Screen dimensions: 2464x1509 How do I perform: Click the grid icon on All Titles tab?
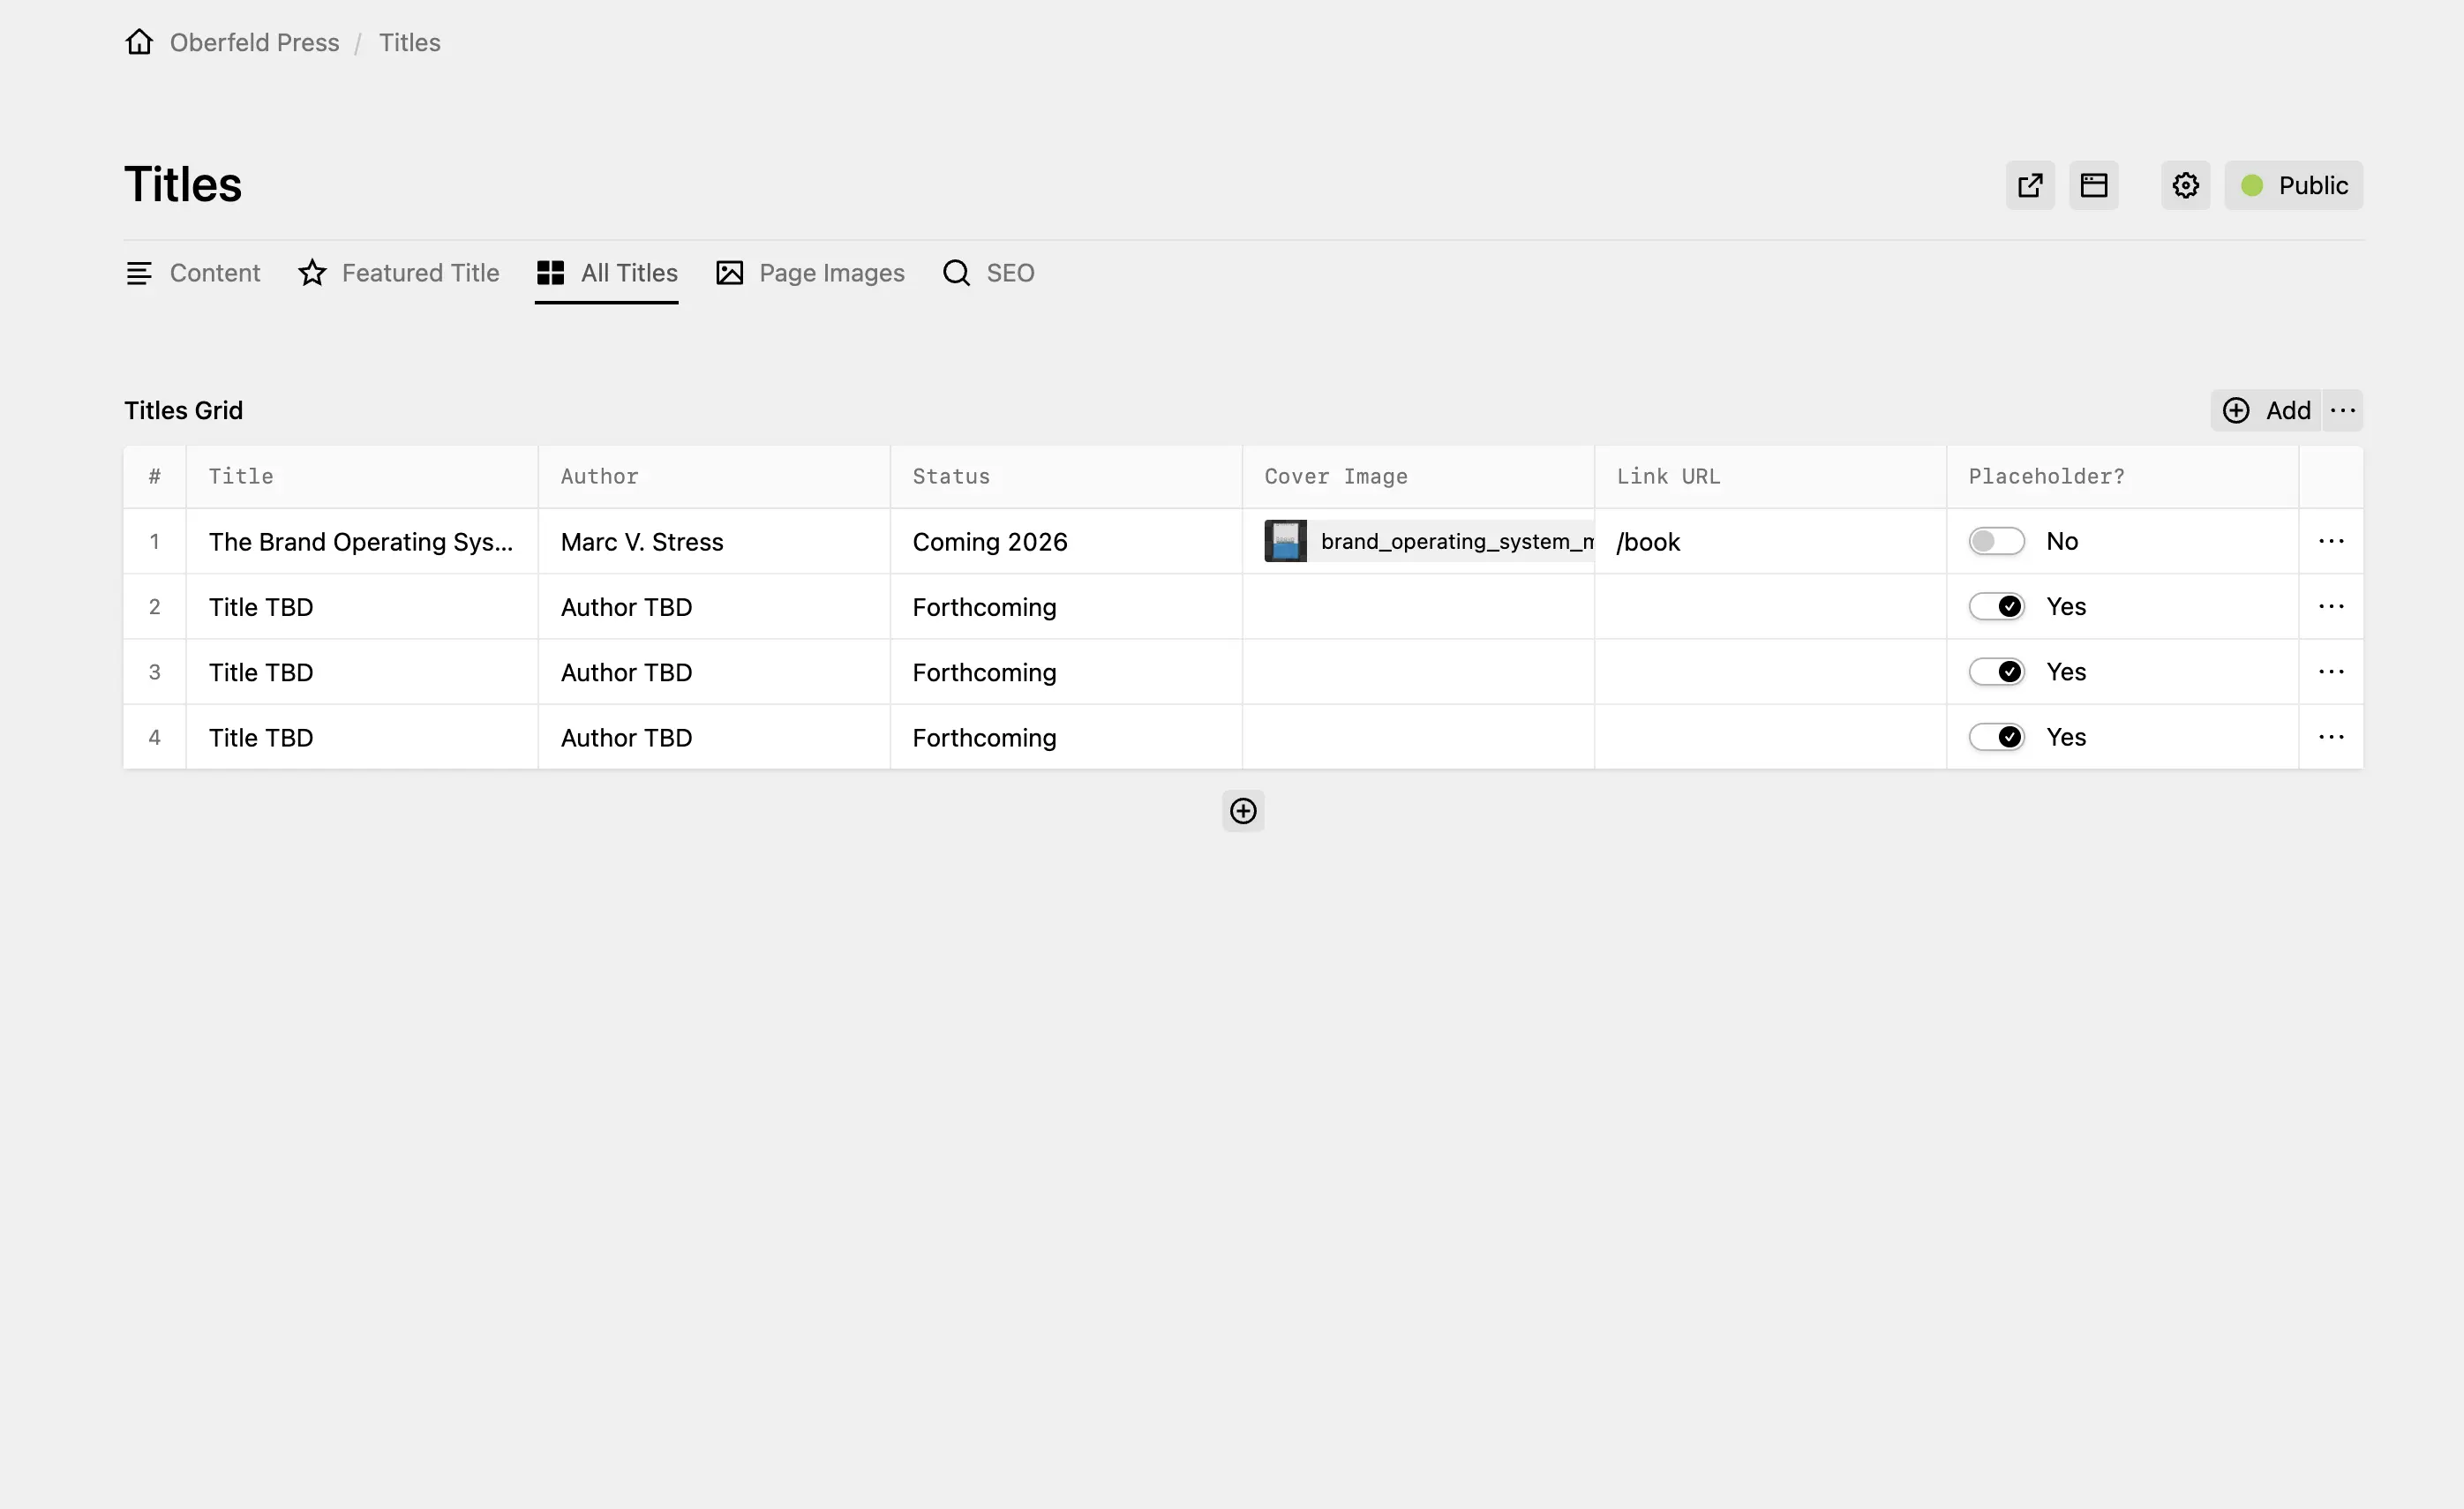551,272
